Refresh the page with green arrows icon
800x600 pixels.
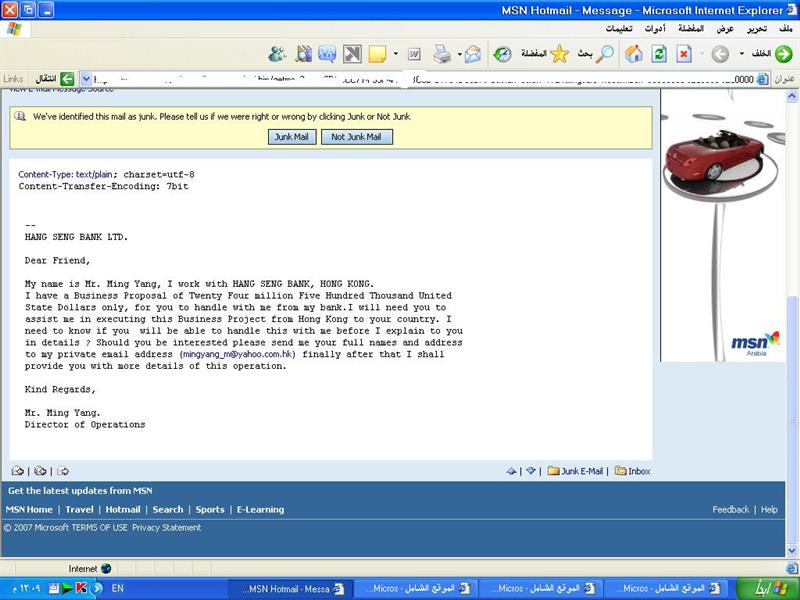coord(659,54)
